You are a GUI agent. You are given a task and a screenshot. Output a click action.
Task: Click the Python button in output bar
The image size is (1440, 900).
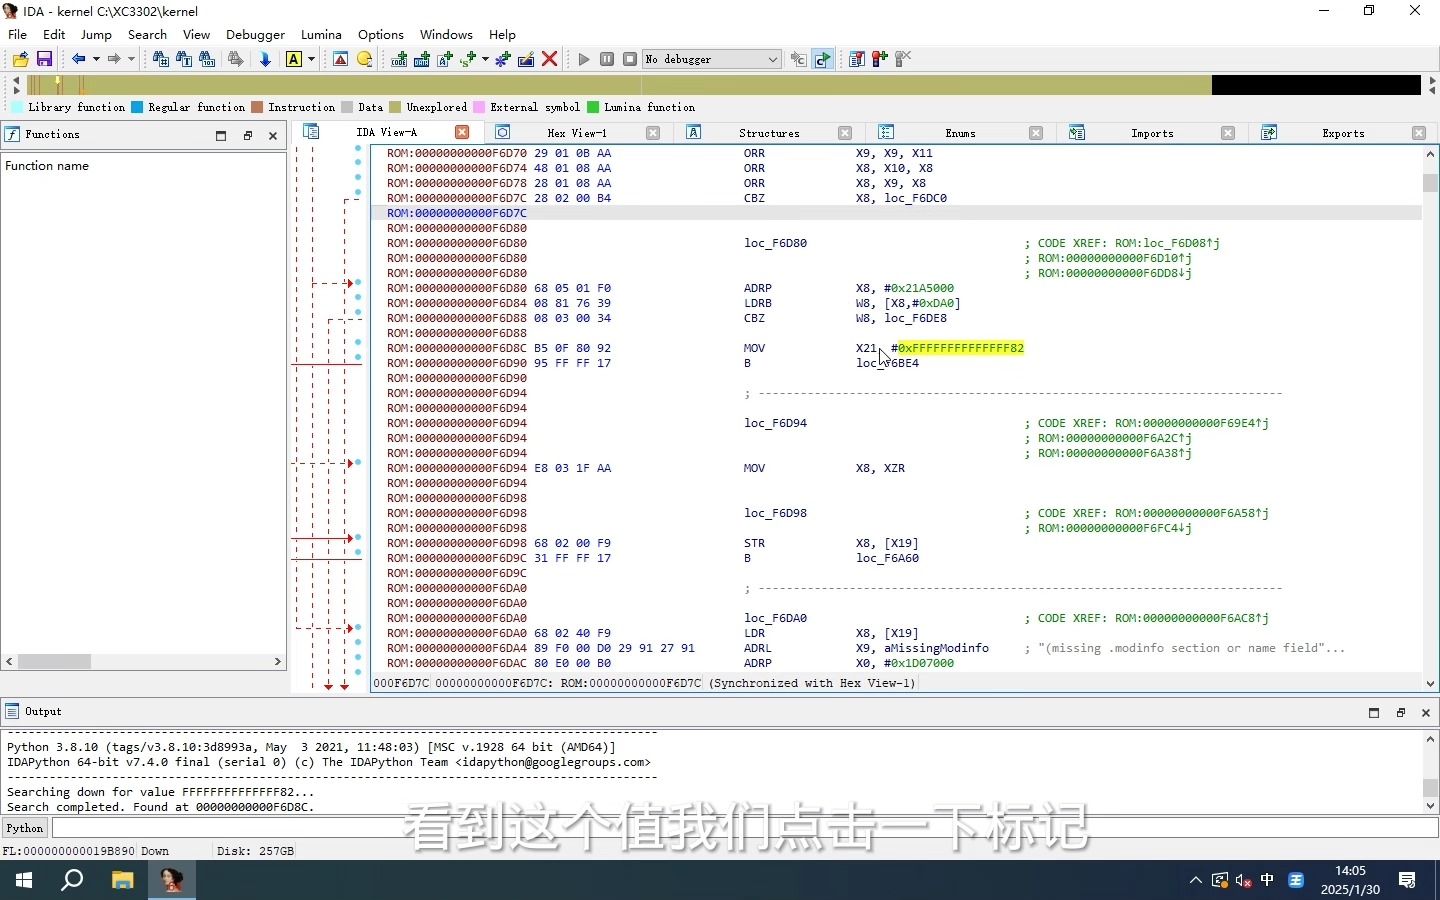[25, 828]
